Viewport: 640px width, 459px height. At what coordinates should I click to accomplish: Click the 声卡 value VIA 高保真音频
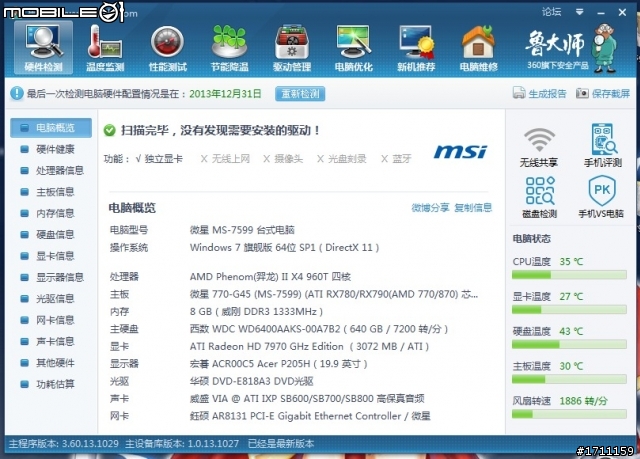click(307, 399)
